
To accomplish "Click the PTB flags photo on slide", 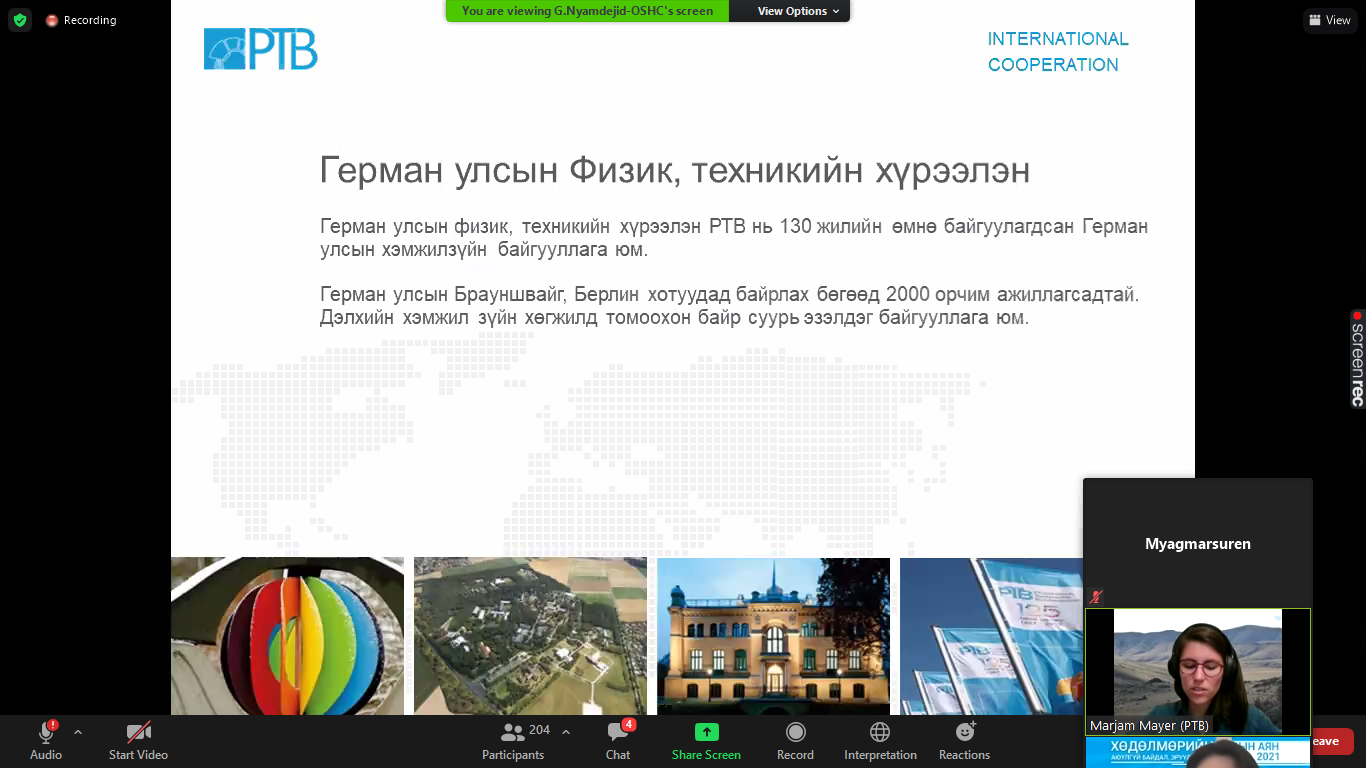I will [x=992, y=636].
